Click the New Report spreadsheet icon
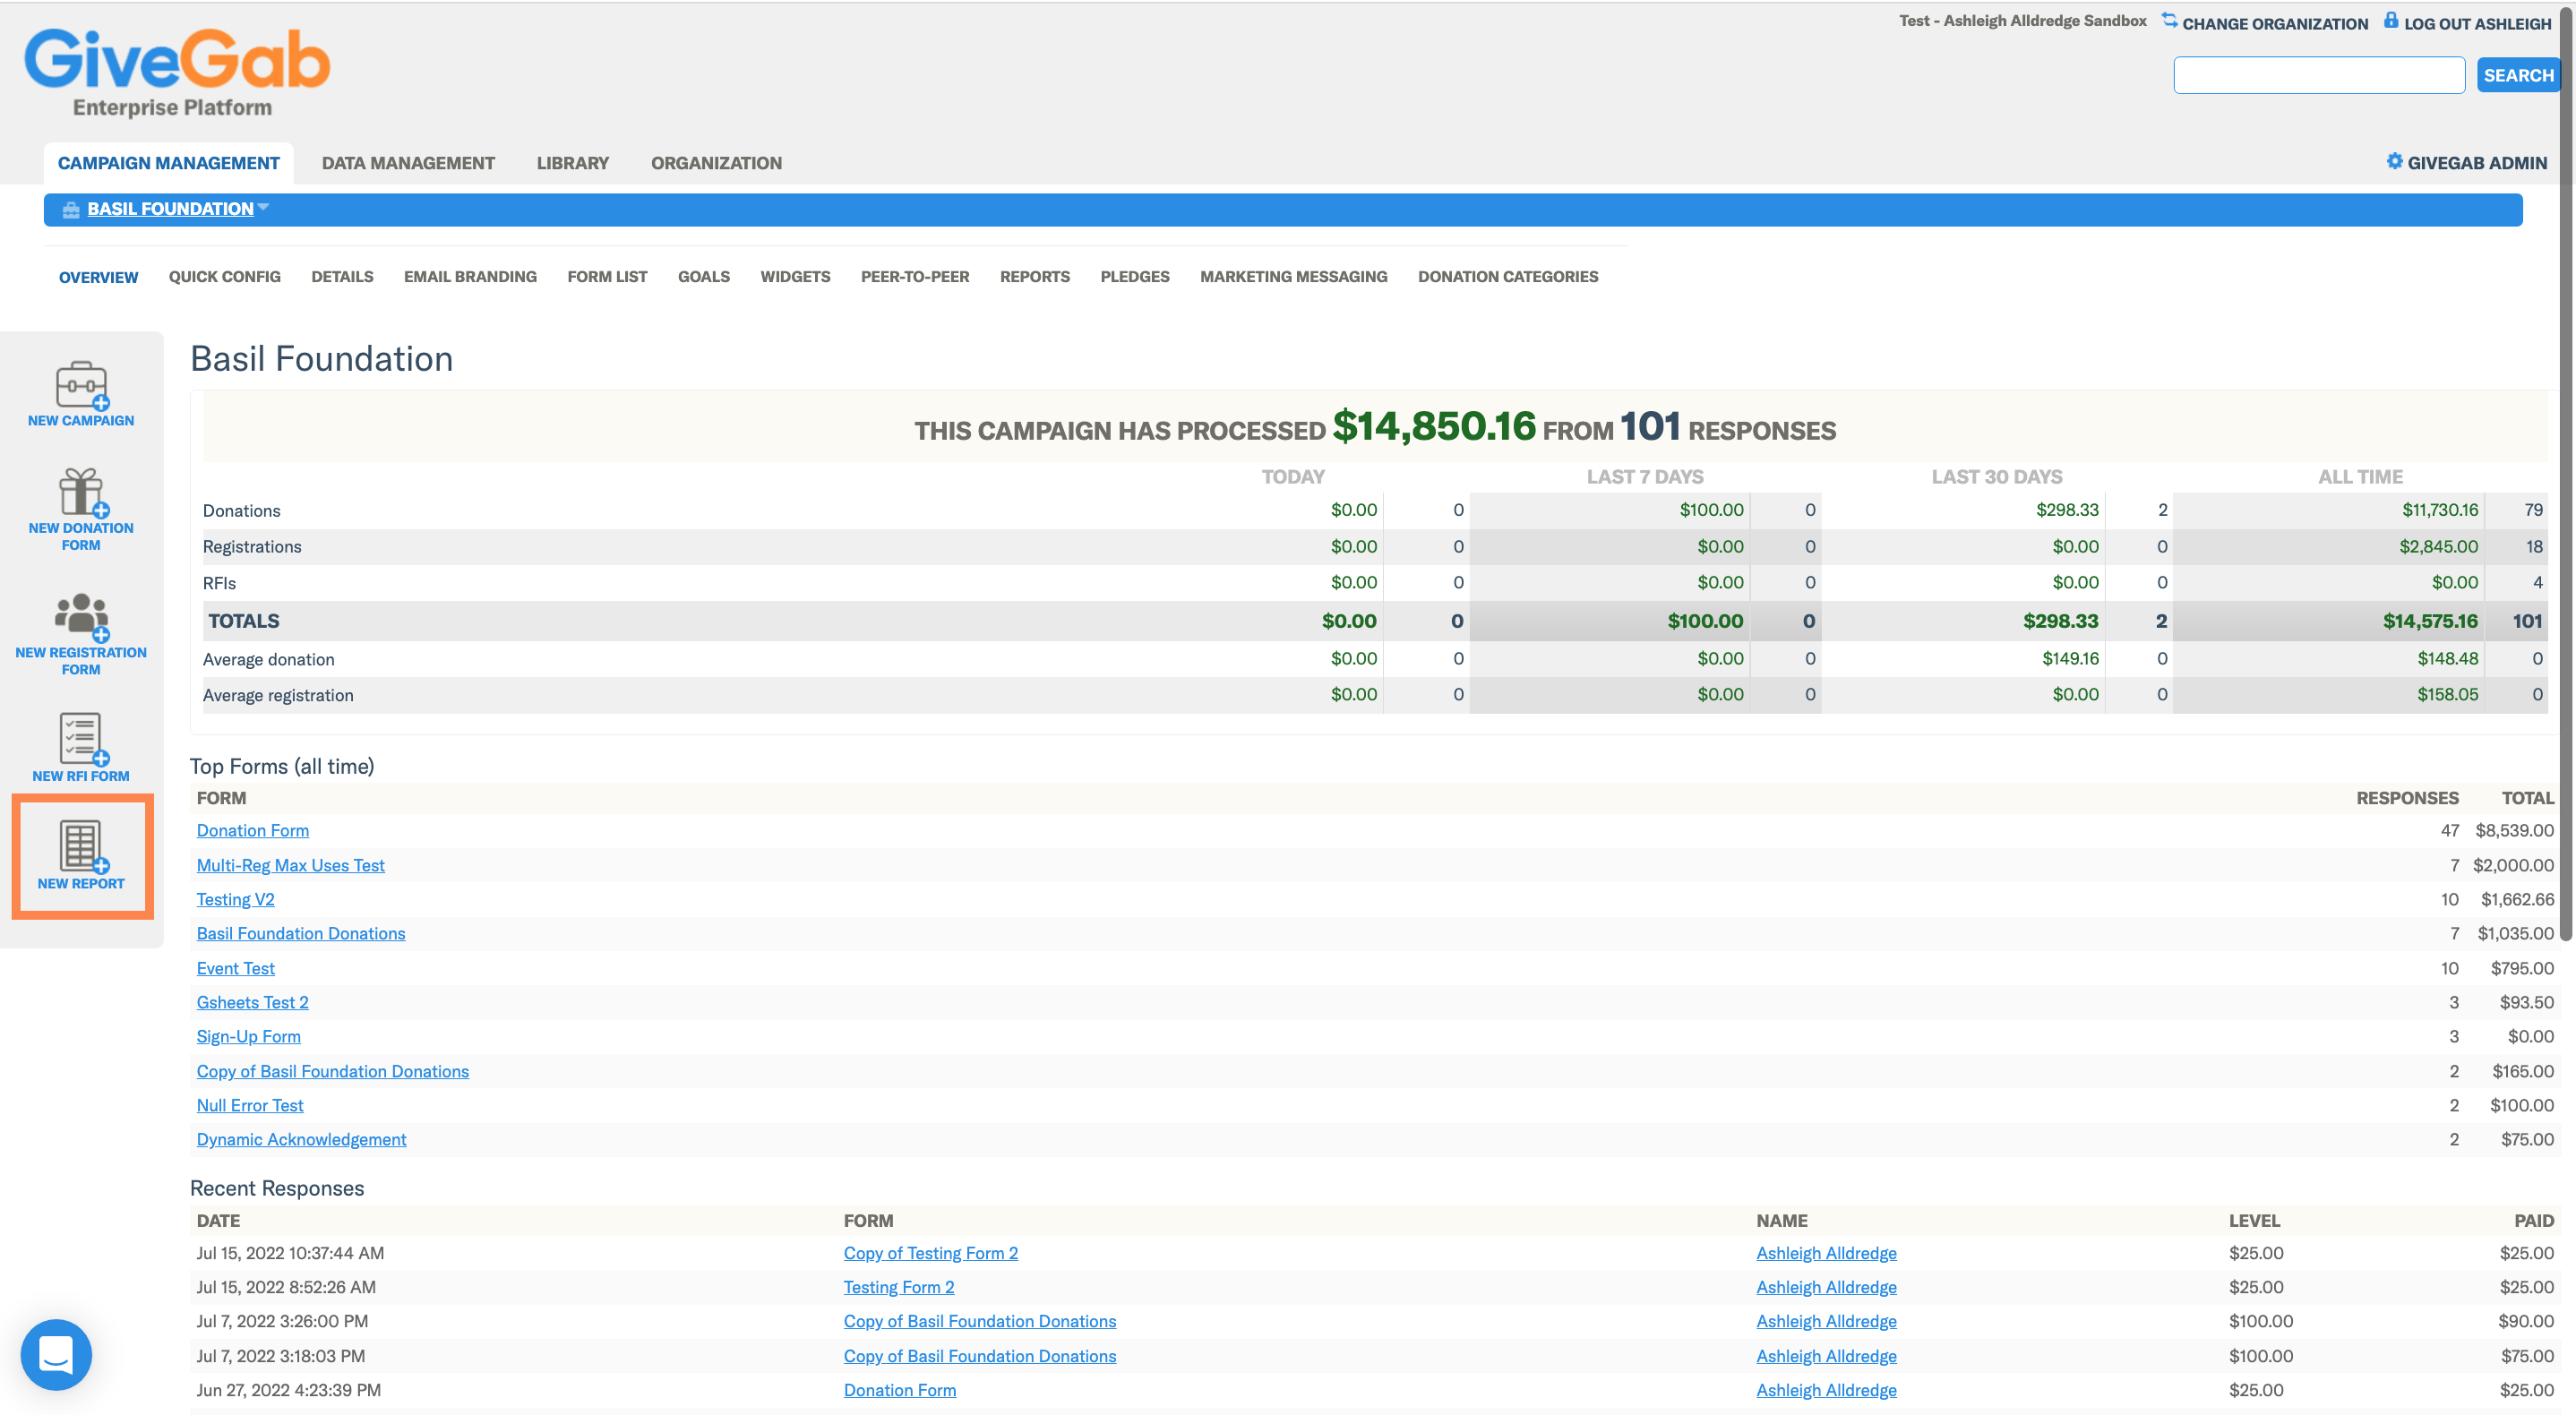Screen dimensions: 2576x1415 pyautogui.click(x=82, y=847)
